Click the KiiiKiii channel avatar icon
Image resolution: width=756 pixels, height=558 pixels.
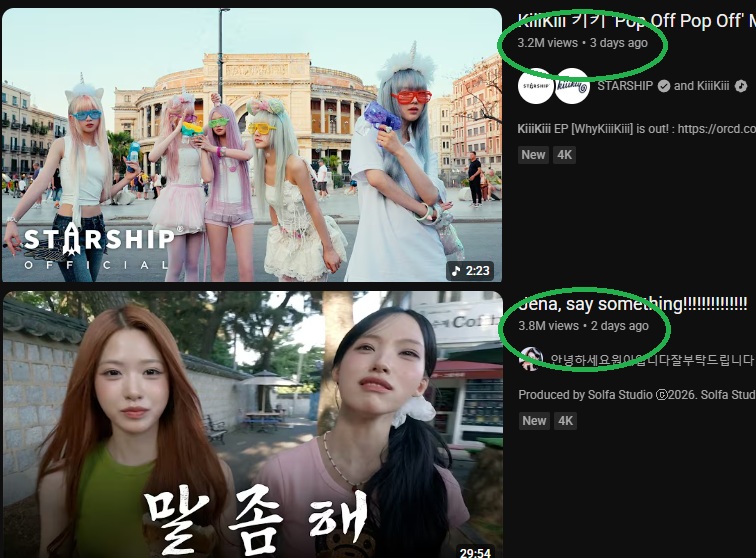pyautogui.click(x=572, y=86)
